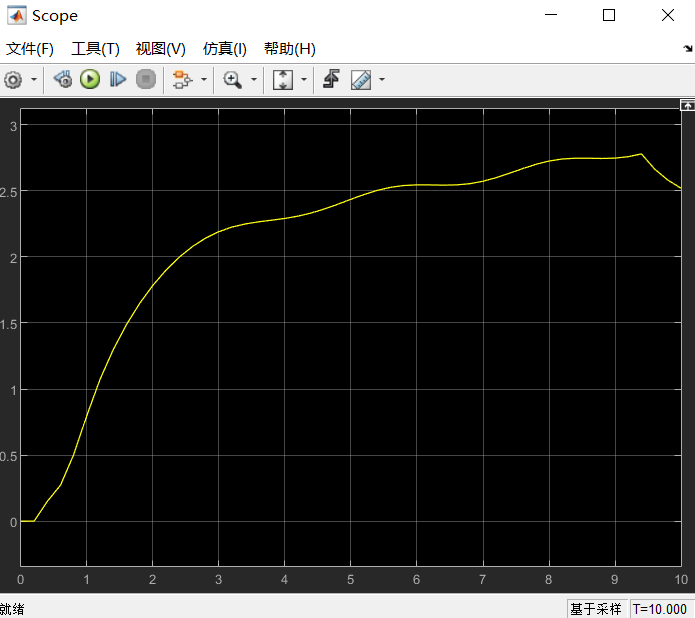Click the Scale axes limits icon

pyautogui.click(x=283, y=80)
